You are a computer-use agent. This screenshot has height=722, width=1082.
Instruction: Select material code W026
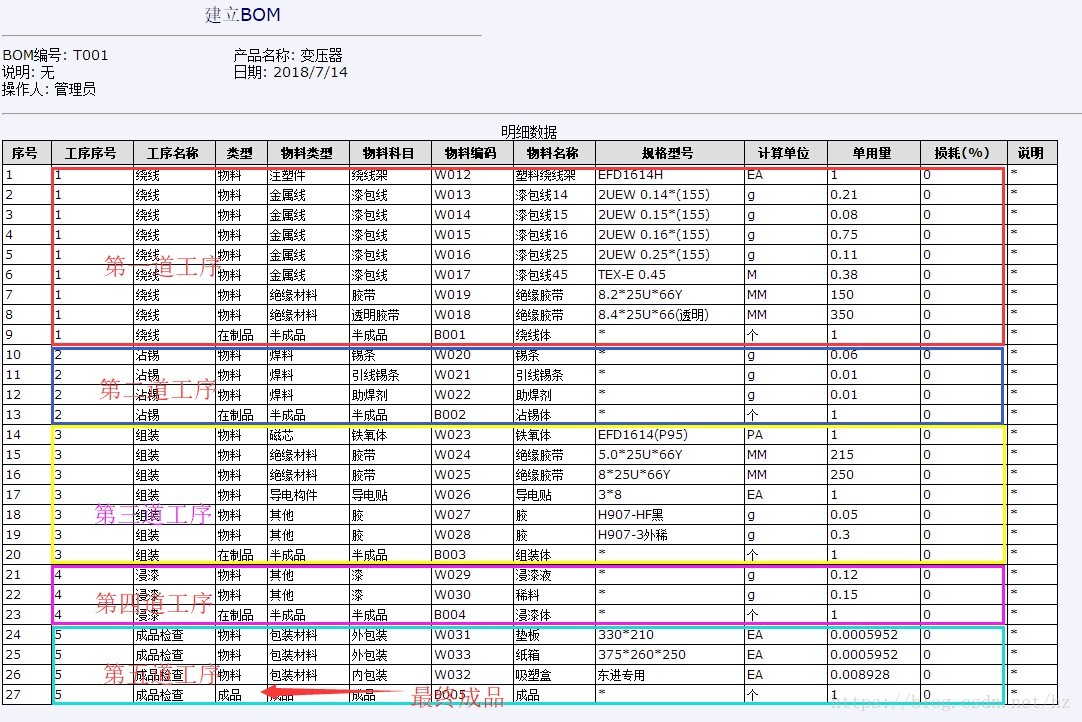click(x=453, y=495)
